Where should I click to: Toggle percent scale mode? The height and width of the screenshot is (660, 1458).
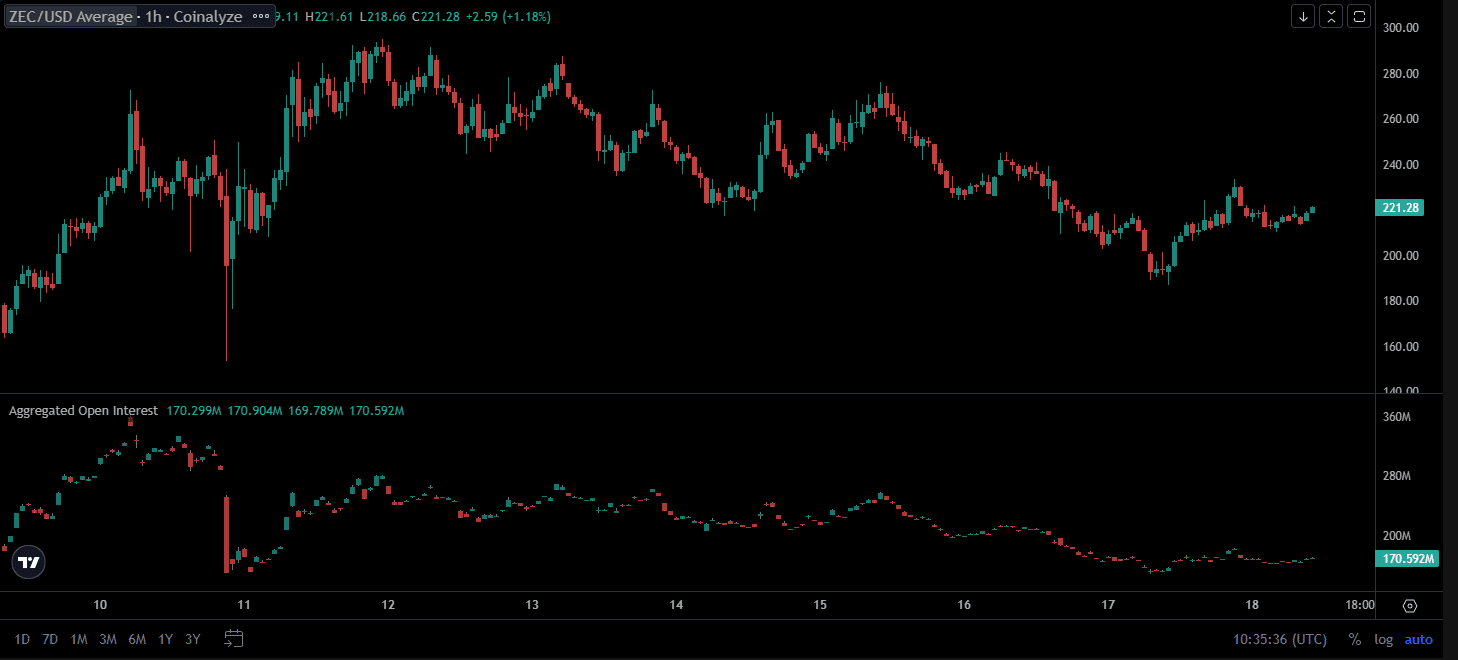click(x=1355, y=640)
